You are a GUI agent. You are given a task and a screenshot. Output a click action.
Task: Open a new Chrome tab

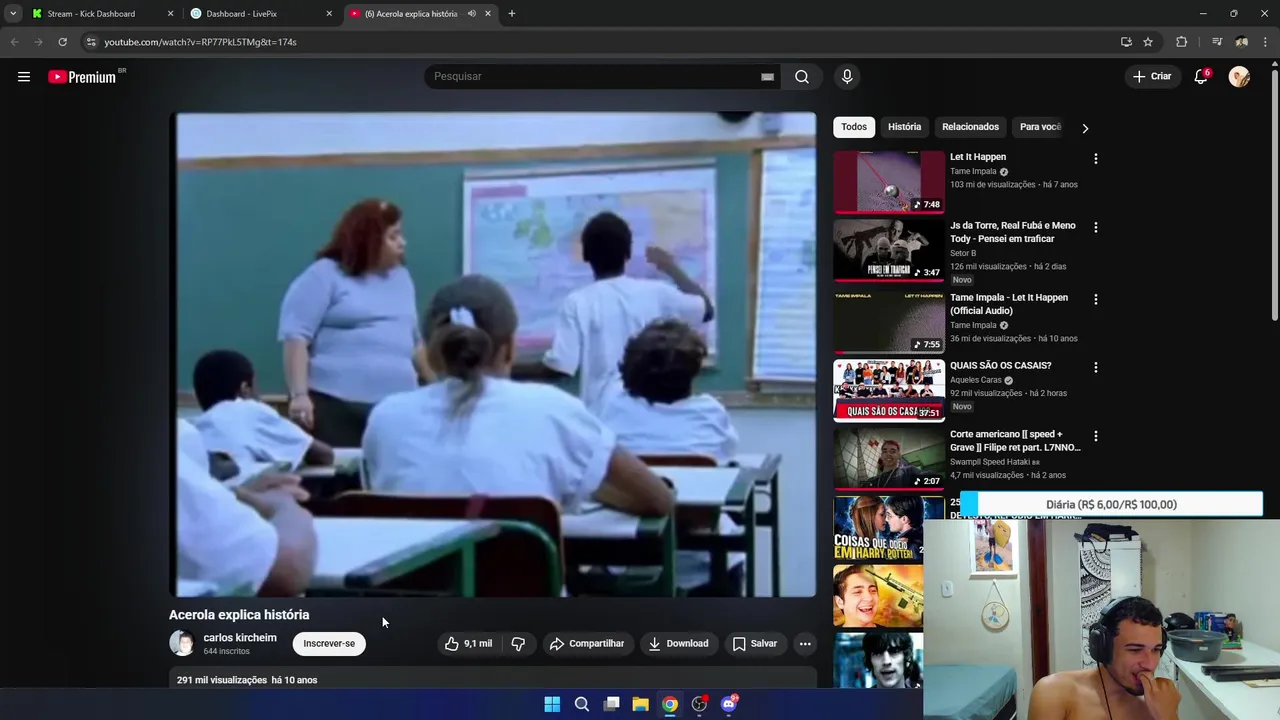[512, 14]
